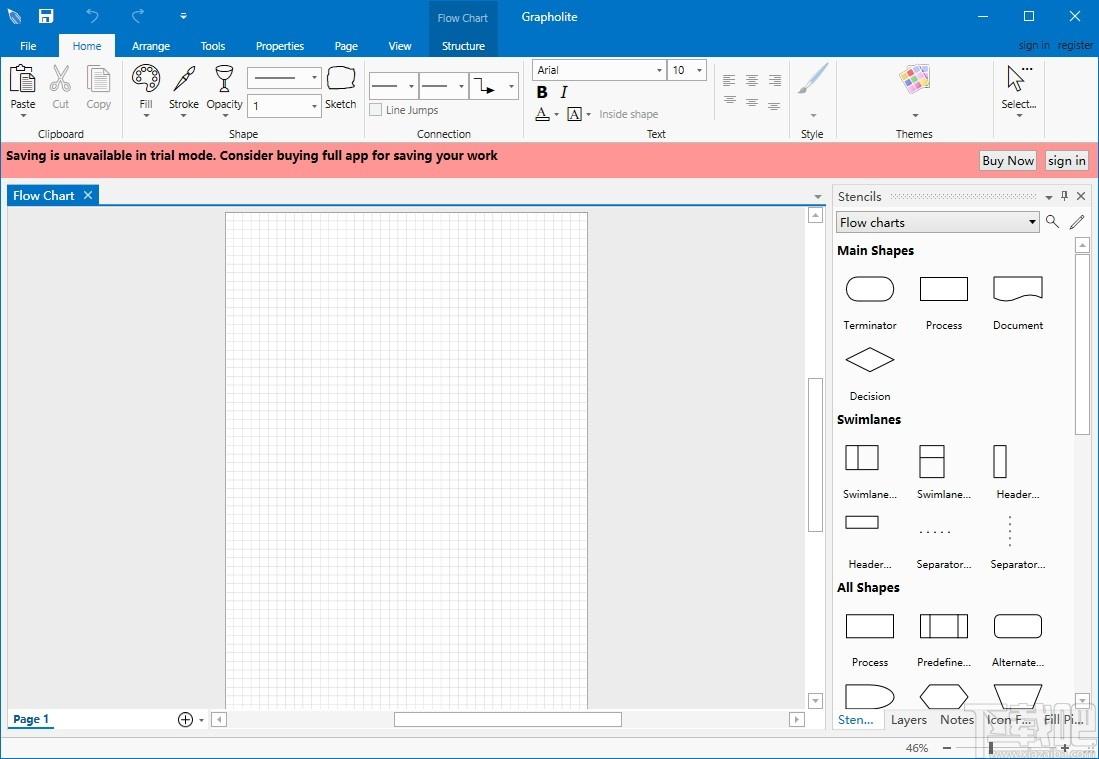
Task: Select the Page 1 tab
Action: [x=31, y=719]
